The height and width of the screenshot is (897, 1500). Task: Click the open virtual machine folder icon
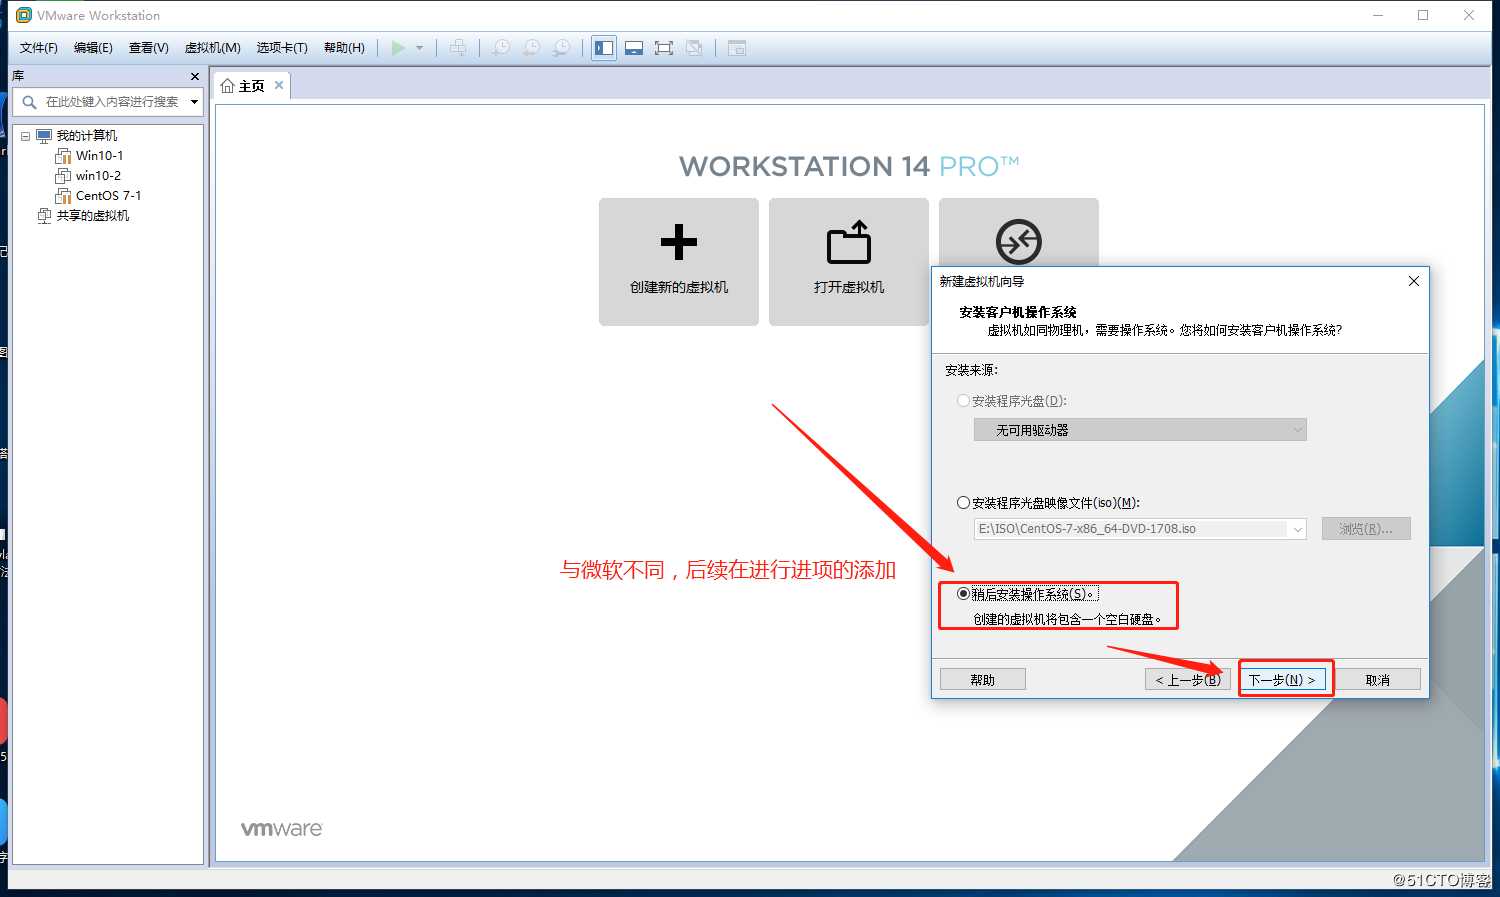coord(849,242)
